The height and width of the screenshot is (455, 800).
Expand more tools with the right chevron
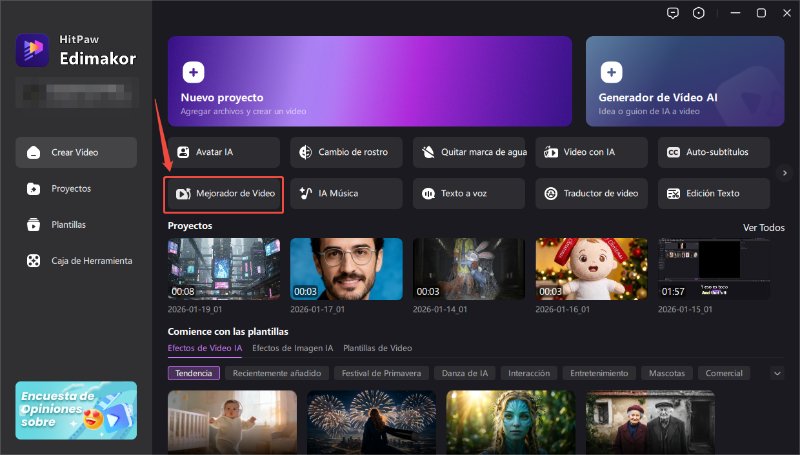pyautogui.click(x=785, y=173)
